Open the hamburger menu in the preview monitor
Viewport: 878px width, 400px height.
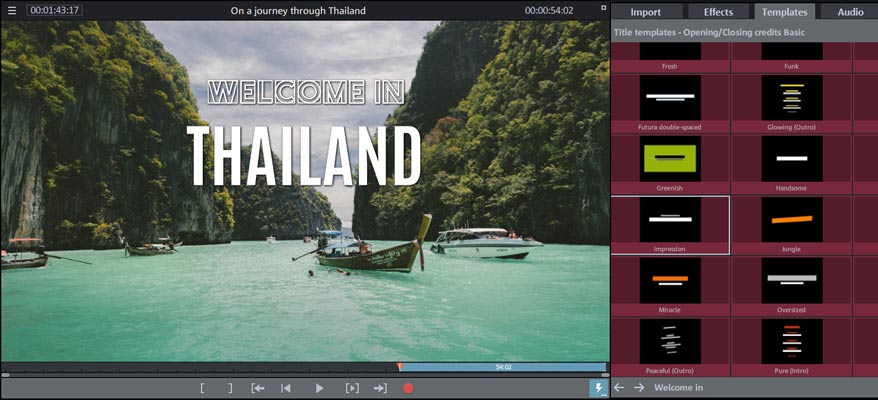tap(12, 11)
